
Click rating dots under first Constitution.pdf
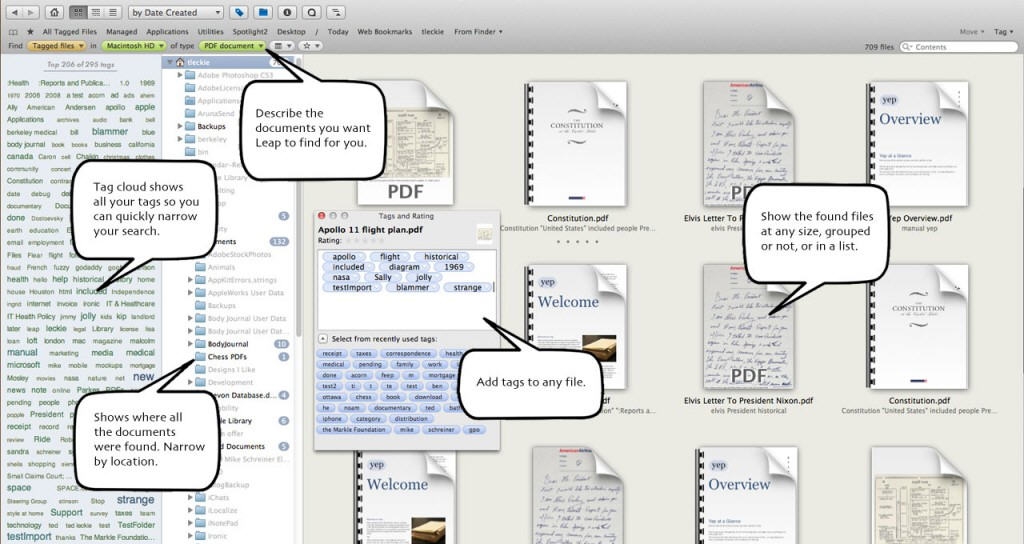[577, 242]
